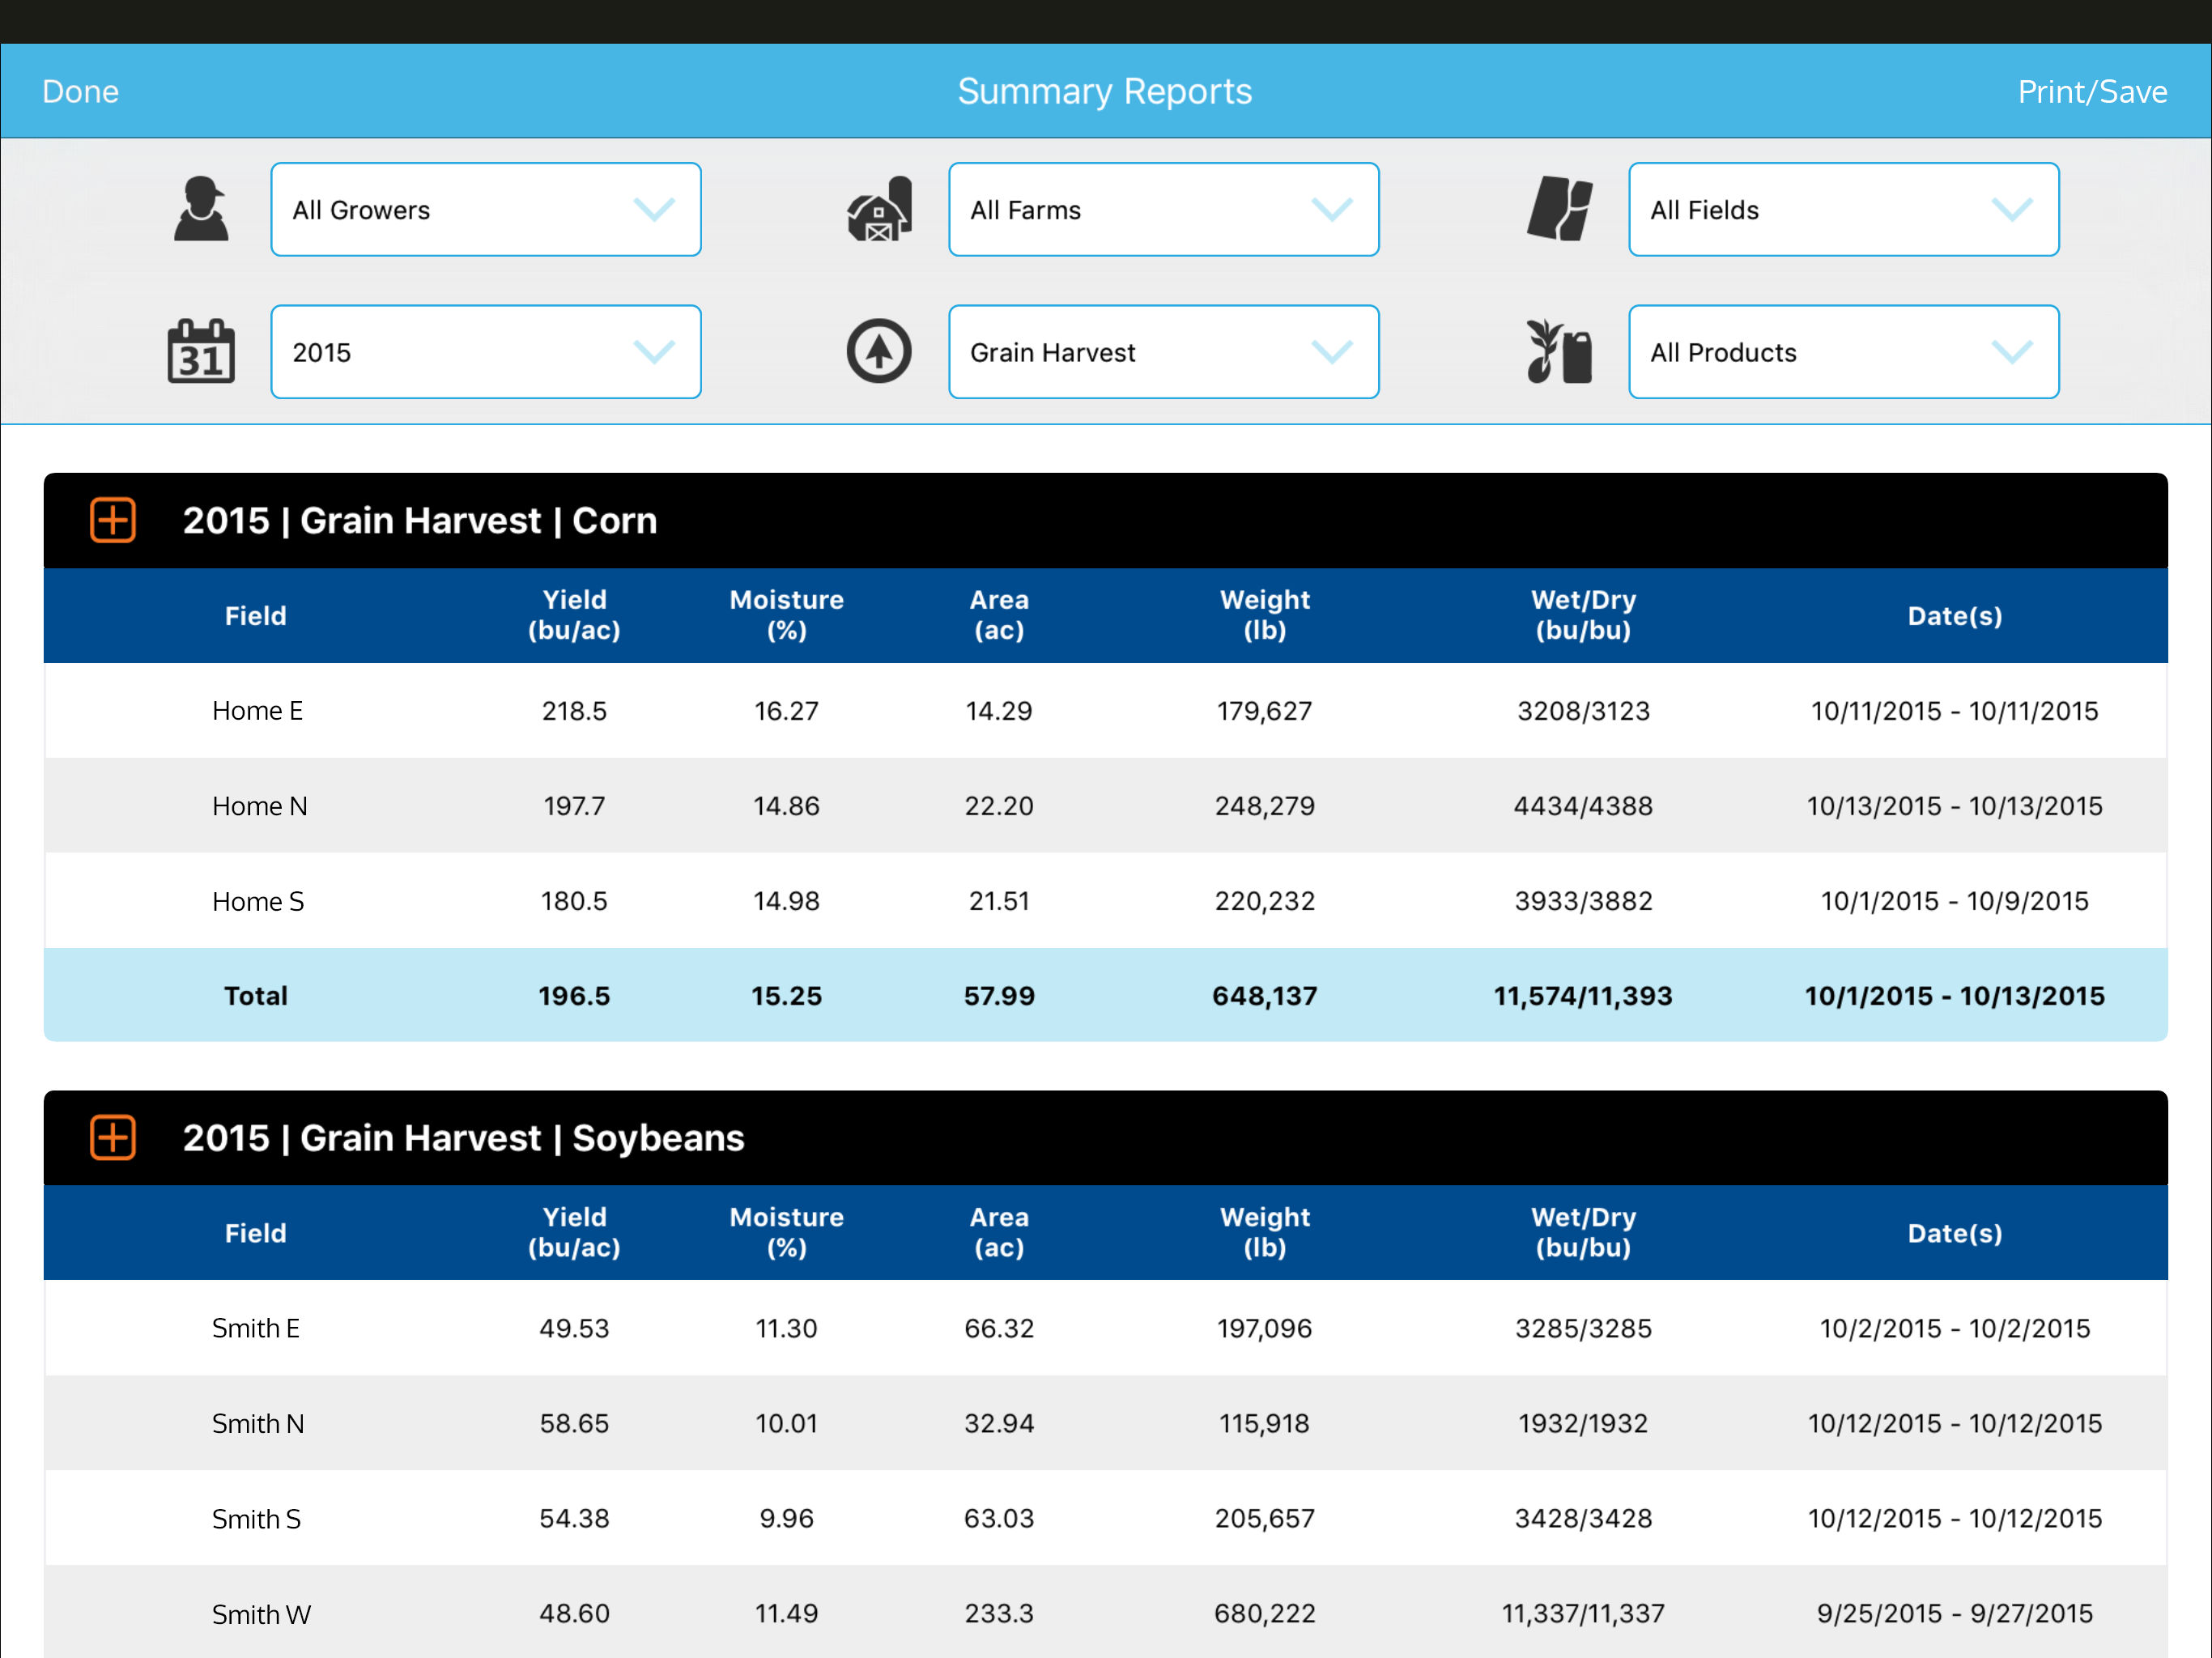Viewport: 2212px width, 1658px height.
Task: Click Home N area value 22.20
Action: (x=999, y=805)
